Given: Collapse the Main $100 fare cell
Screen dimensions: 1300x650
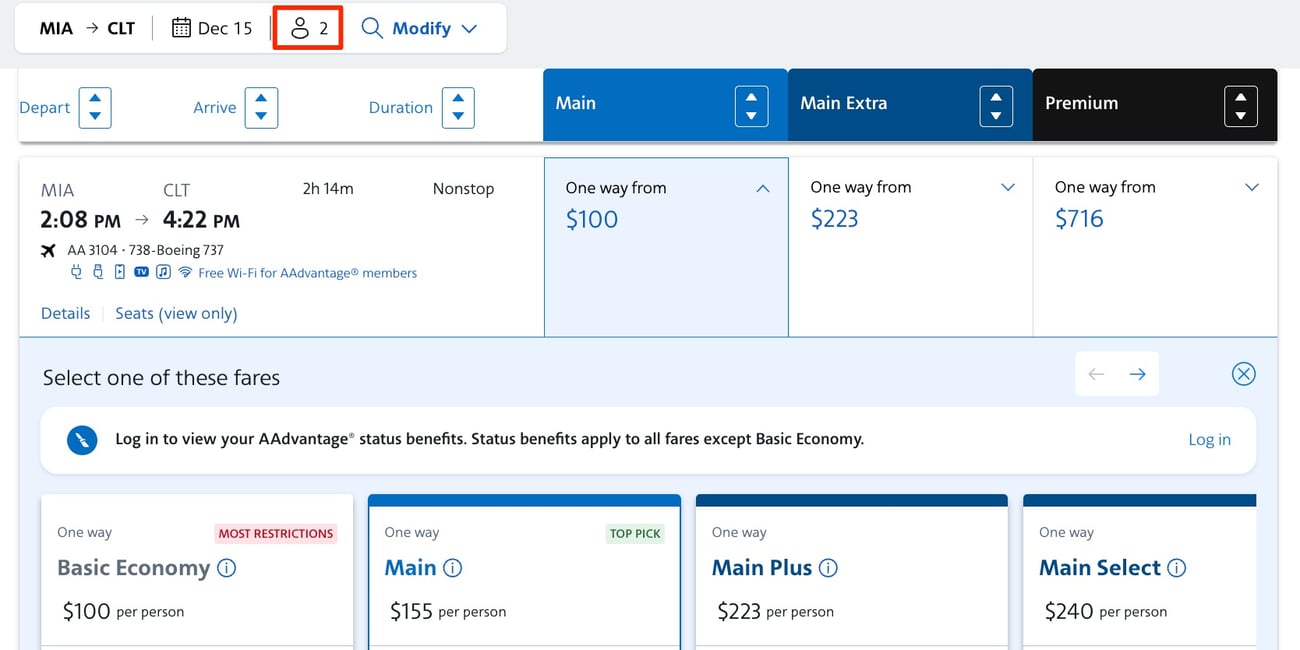Looking at the screenshot, I should 666,247.
